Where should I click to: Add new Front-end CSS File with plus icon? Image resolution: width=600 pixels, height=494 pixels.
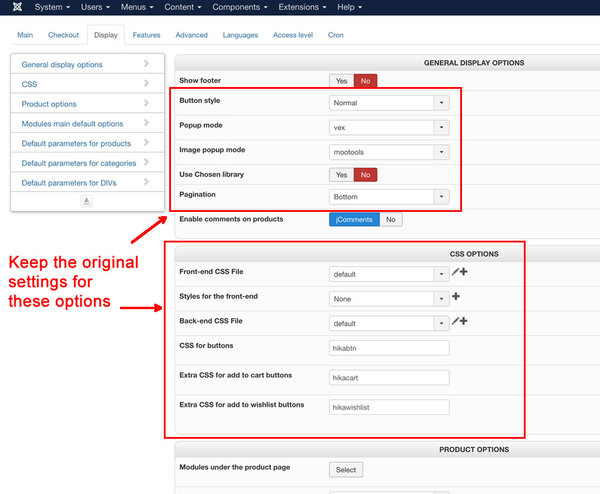pyautogui.click(x=463, y=272)
